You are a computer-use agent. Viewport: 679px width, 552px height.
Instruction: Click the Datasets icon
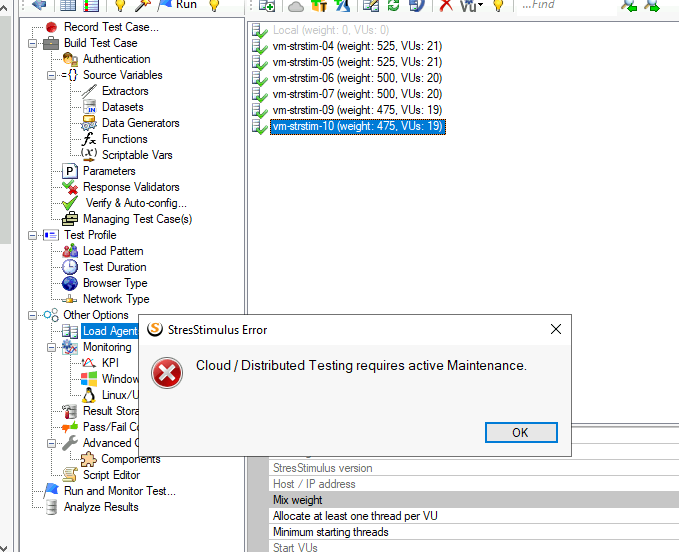tap(89, 107)
